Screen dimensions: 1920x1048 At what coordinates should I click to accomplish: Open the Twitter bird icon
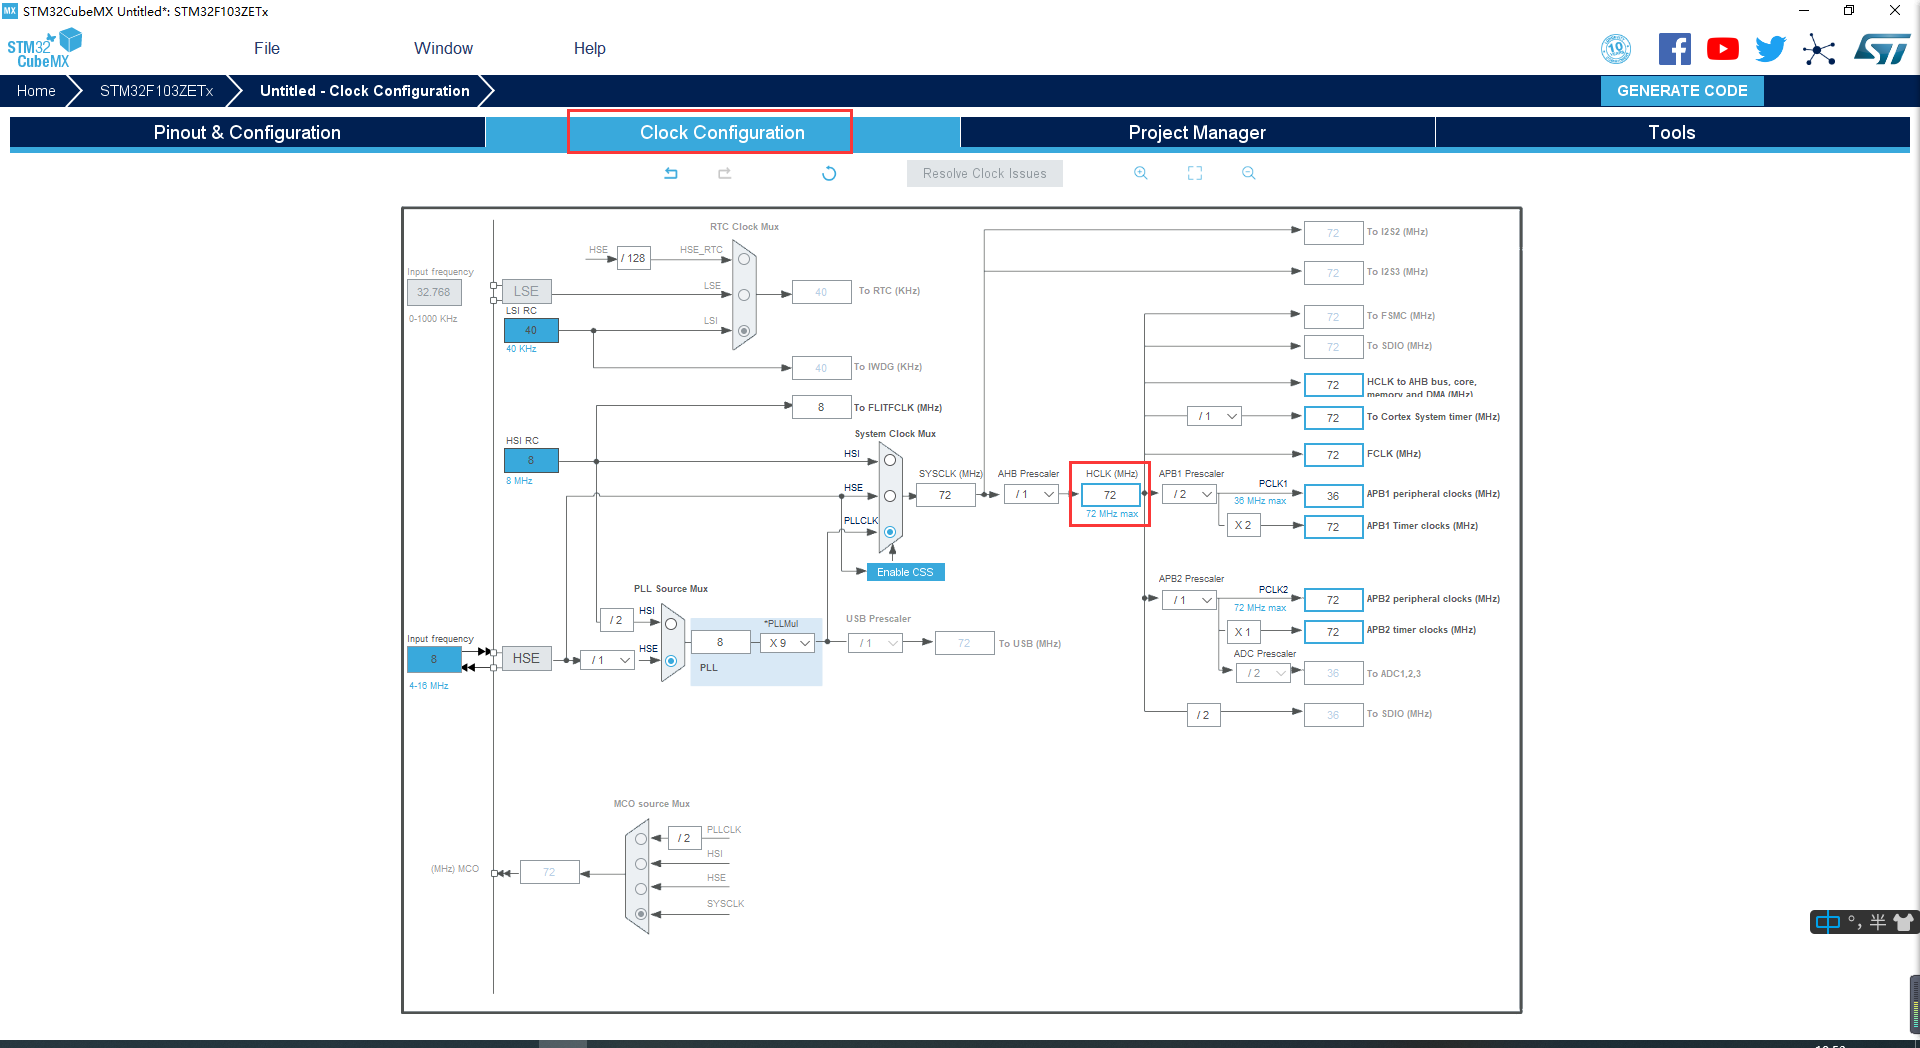tap(1771, 48)
